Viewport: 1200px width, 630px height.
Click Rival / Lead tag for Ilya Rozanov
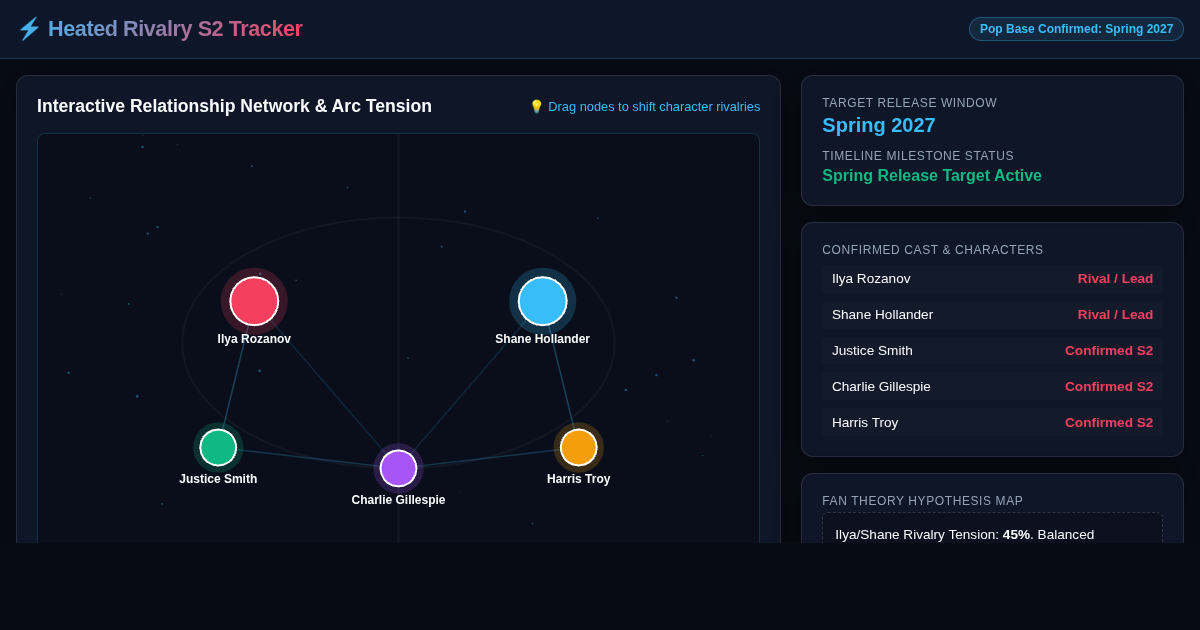coord(1115,279)
